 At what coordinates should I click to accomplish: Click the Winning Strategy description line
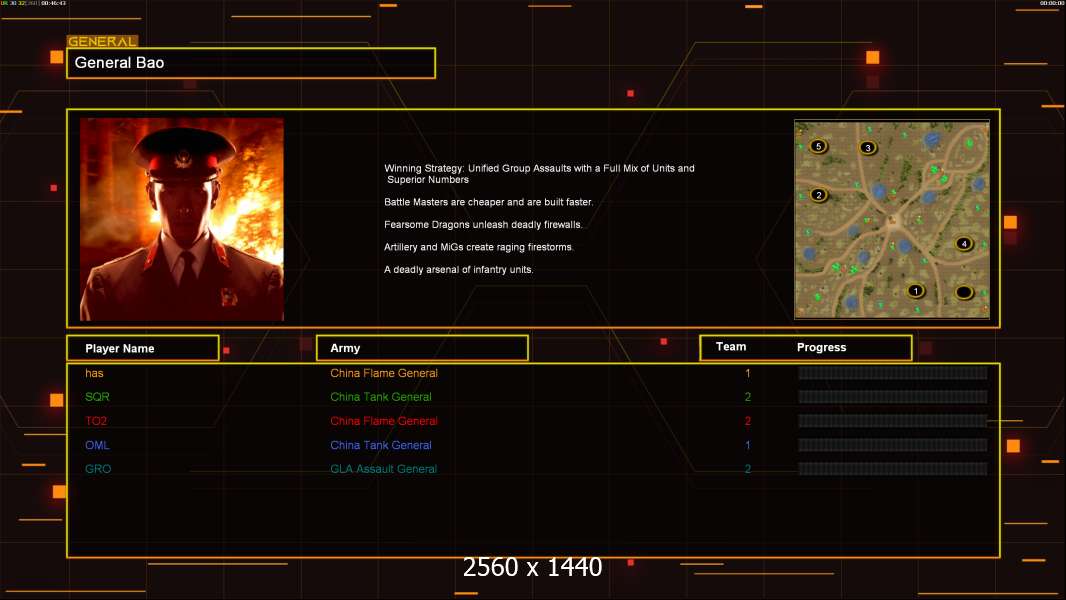[539, 174]
